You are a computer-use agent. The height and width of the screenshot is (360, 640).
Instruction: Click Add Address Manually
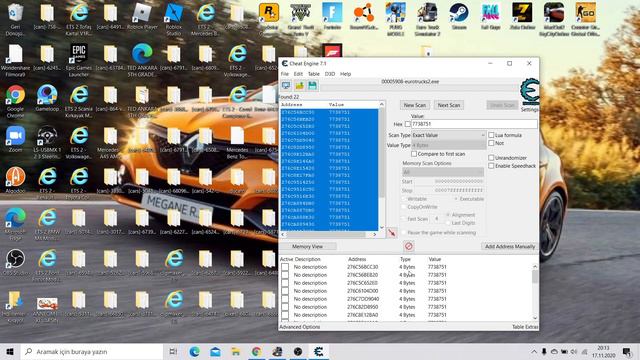tap(510, 247)
